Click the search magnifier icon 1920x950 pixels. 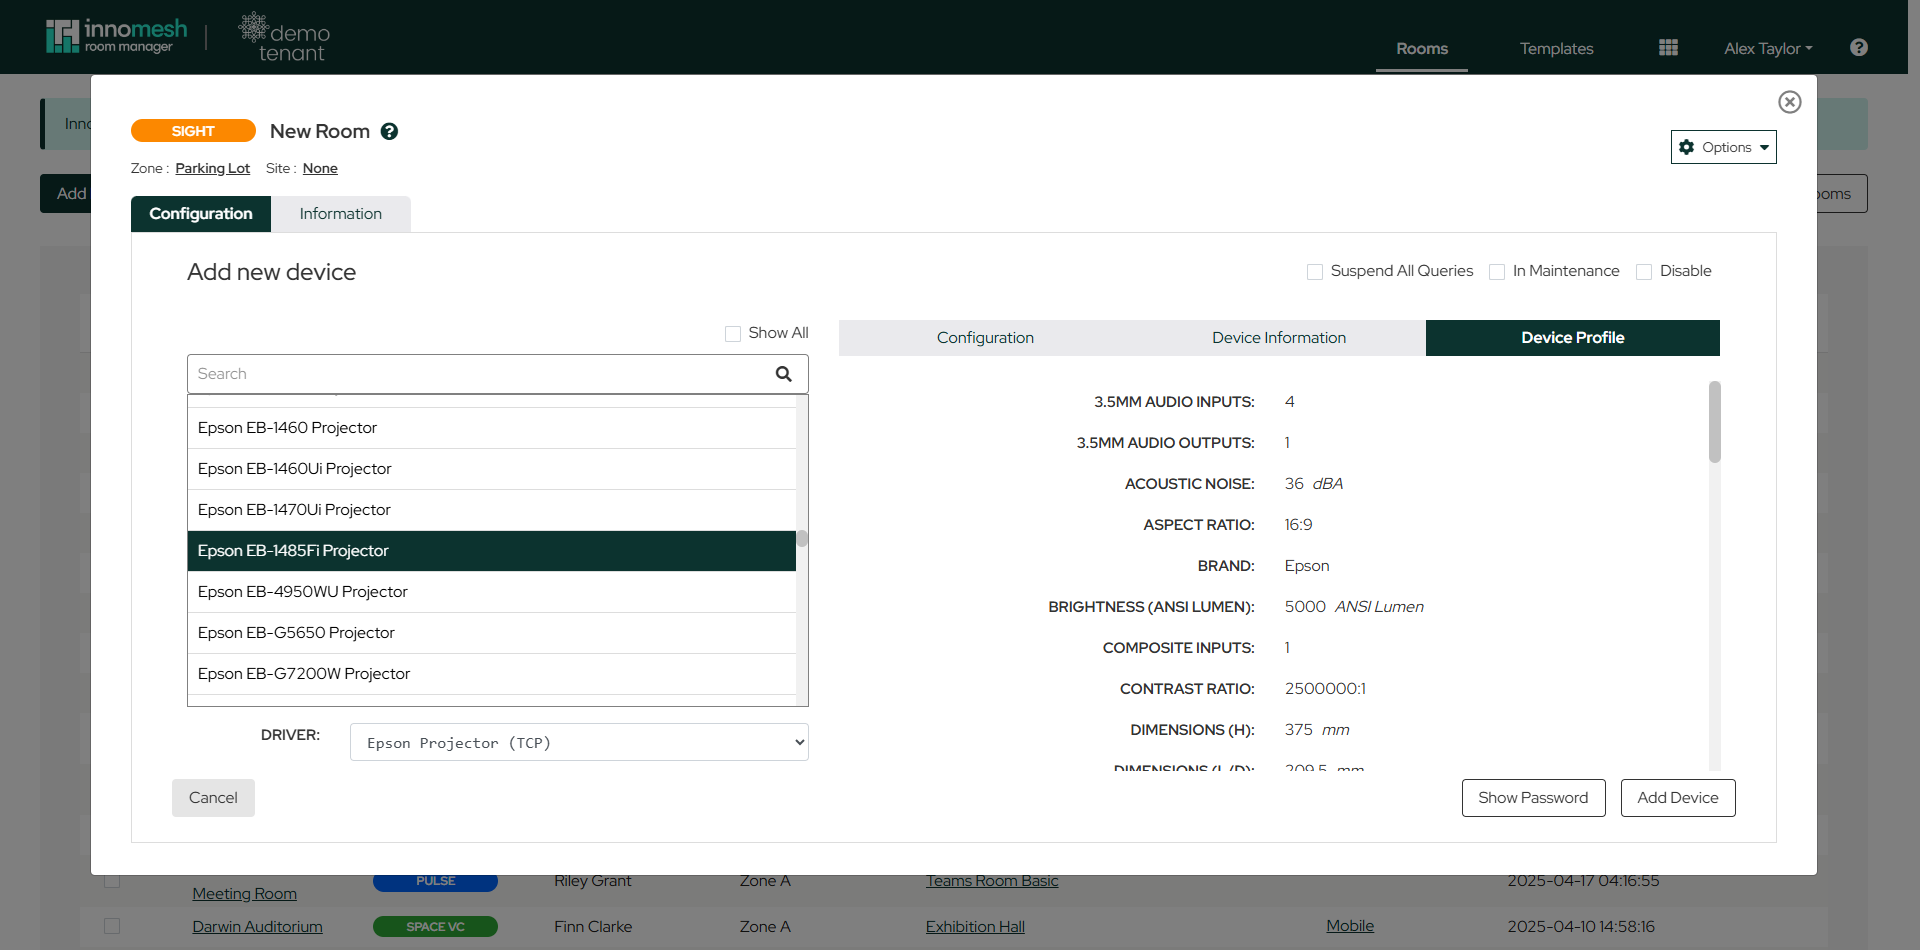(784, 374)
